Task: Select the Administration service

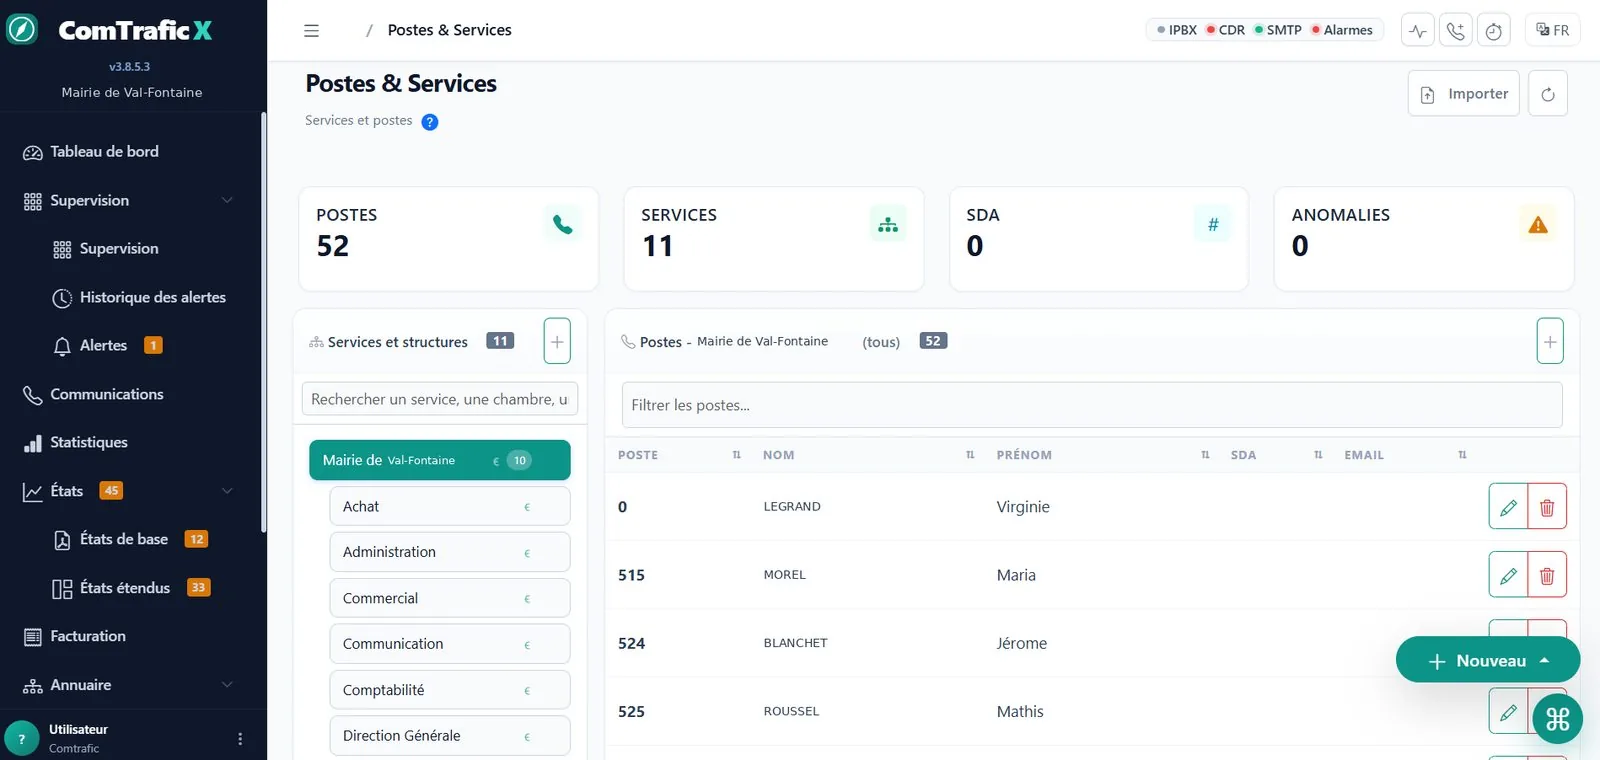Action: tap(450, 552)
